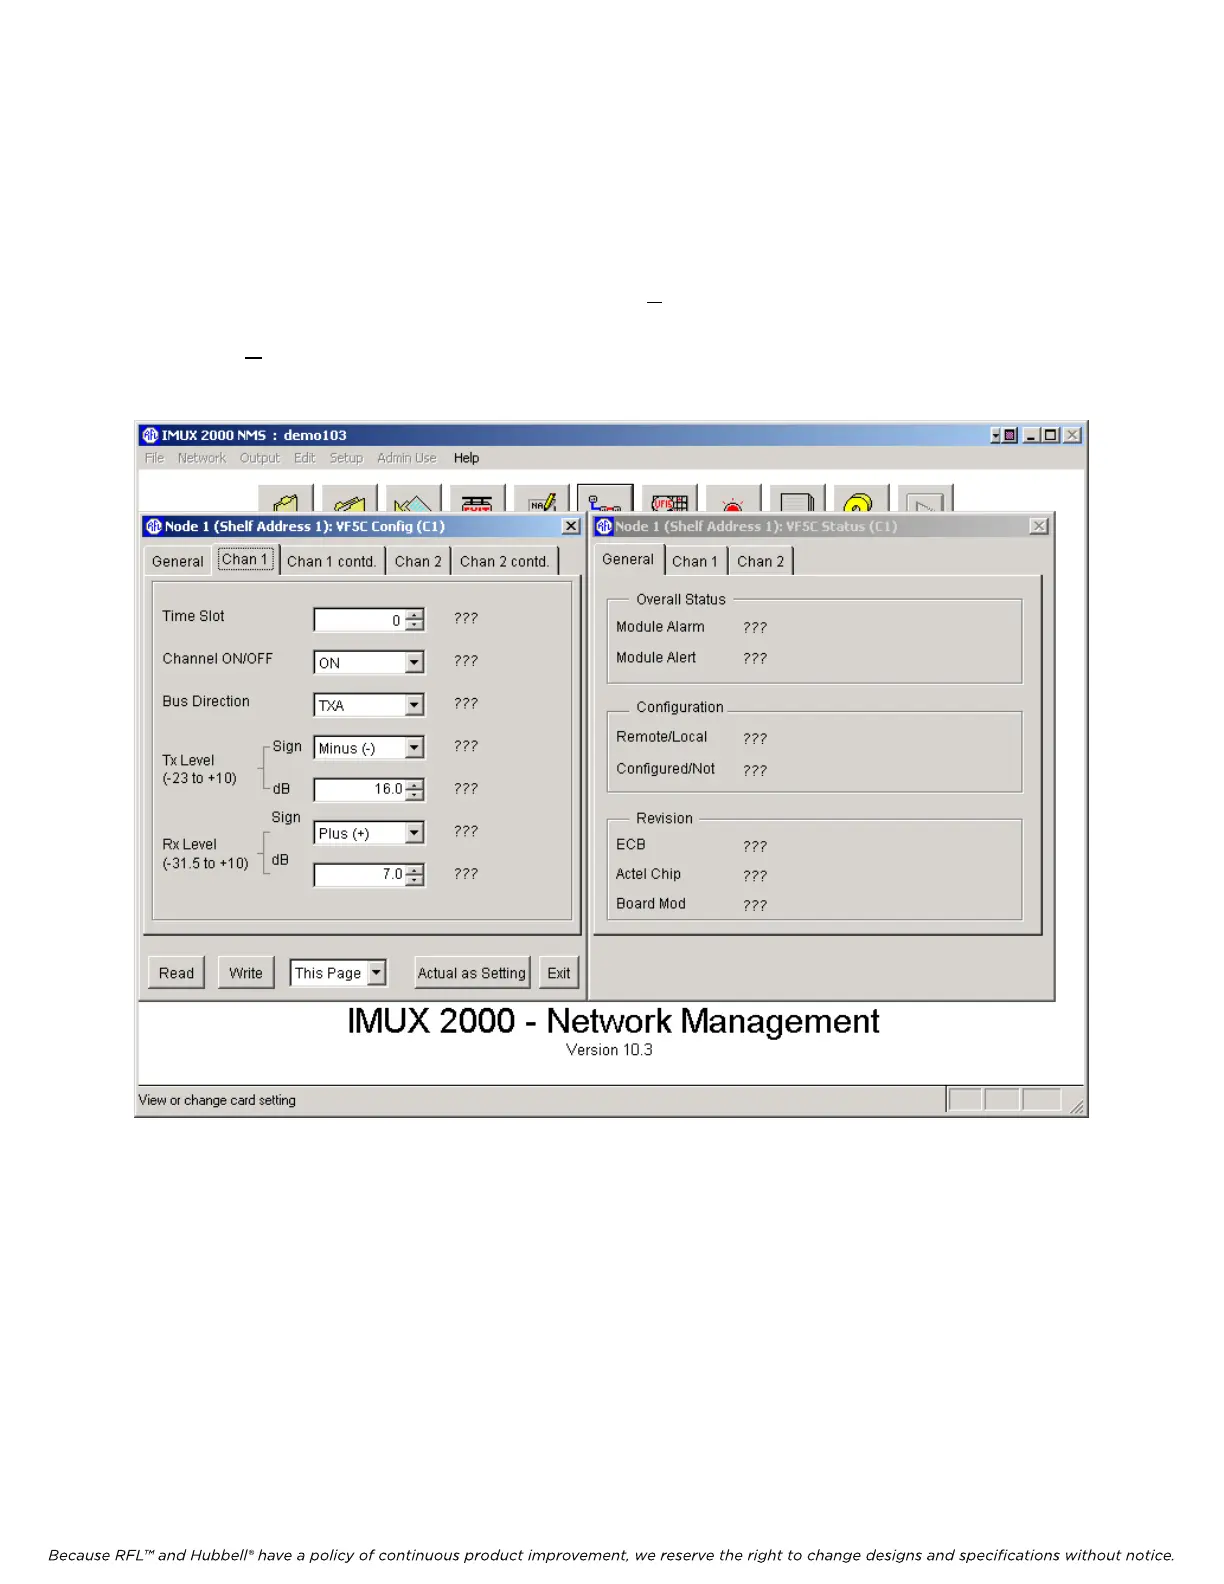1224x1584 pixels.
Task: Decrease the Time Slot value with down arrow
Action: click(x=414, y=625)
